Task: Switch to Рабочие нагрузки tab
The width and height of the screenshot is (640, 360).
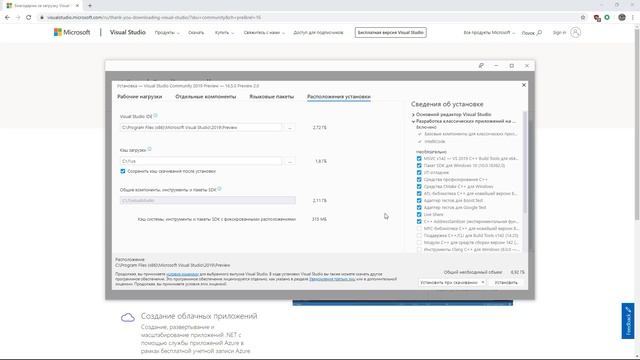Action: [140, 97]
